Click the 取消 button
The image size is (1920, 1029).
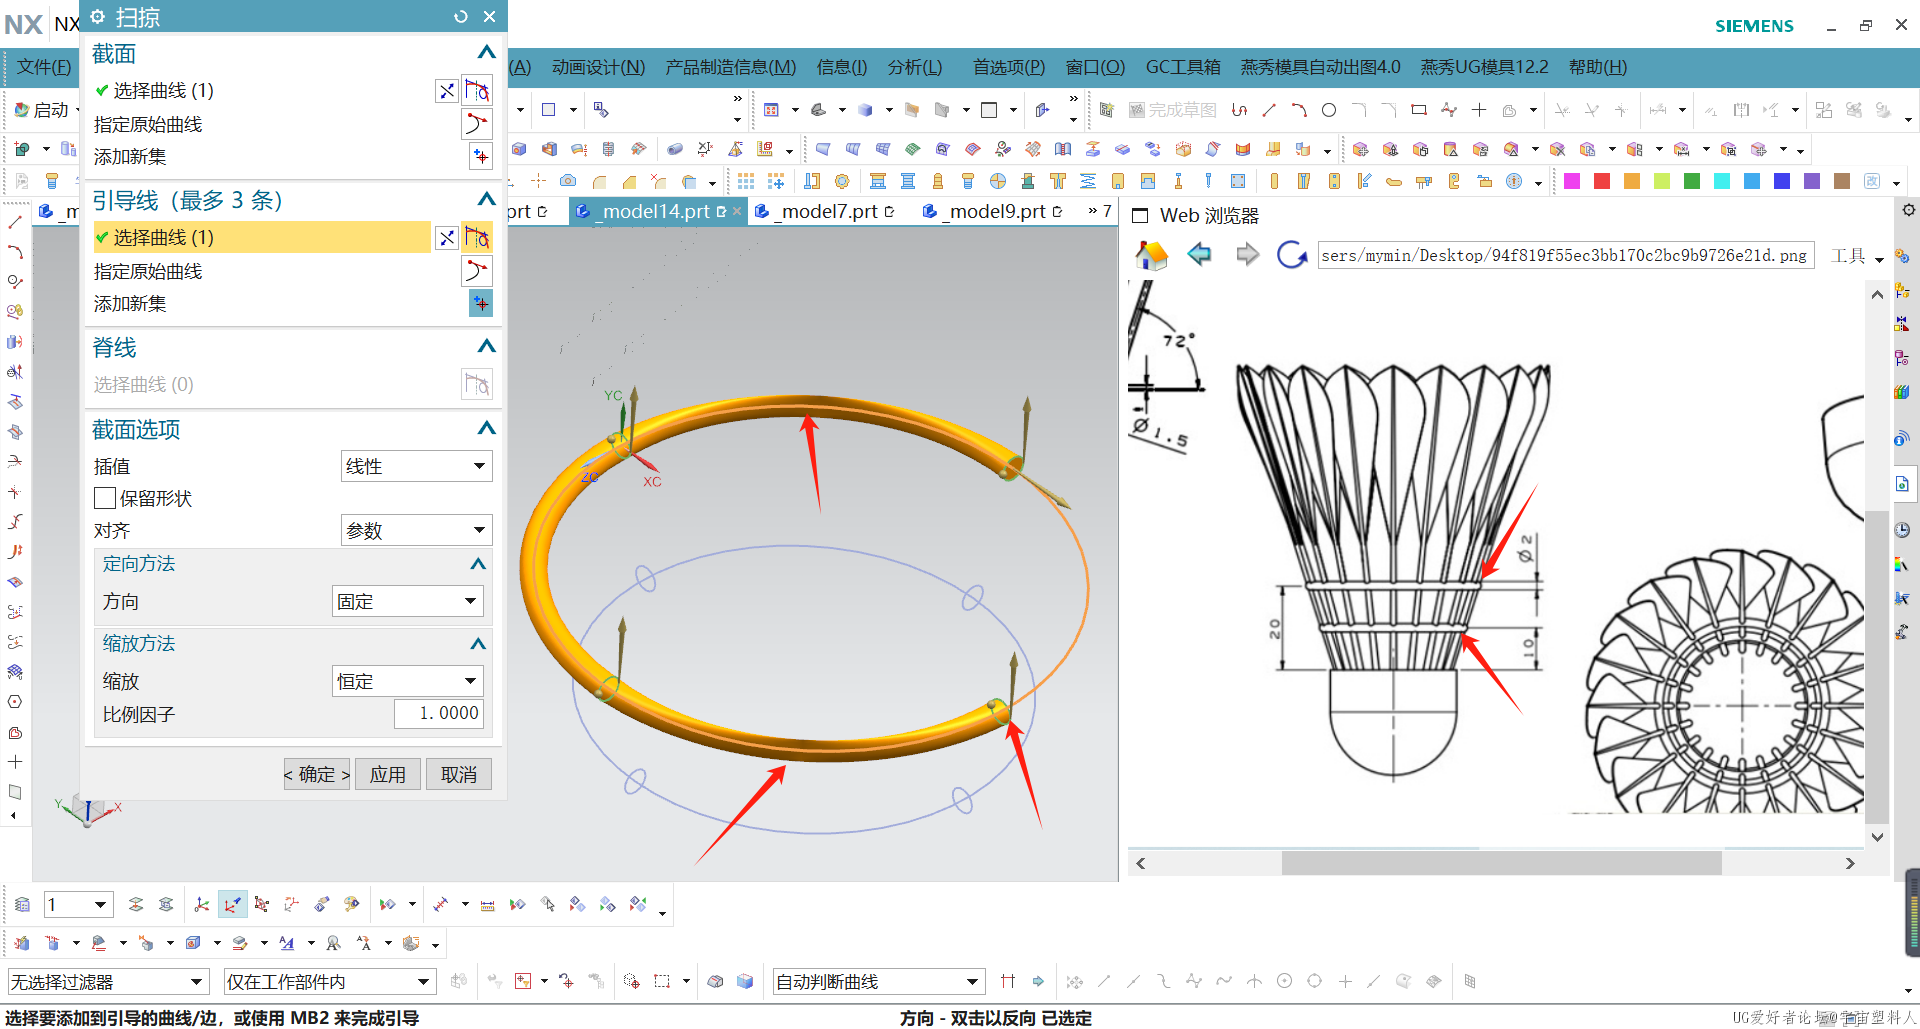pos(459,774)
